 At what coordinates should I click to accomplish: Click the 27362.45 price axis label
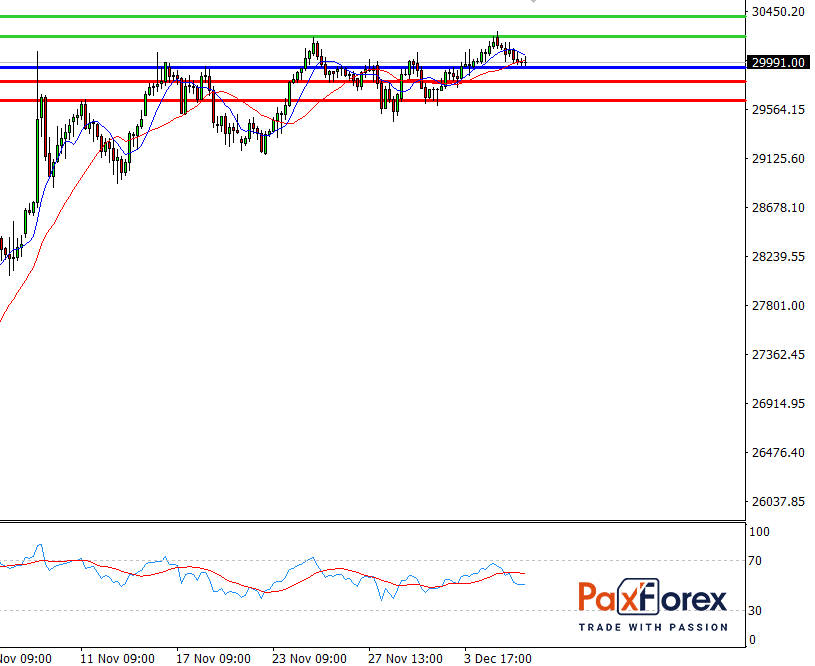point(778,355)
